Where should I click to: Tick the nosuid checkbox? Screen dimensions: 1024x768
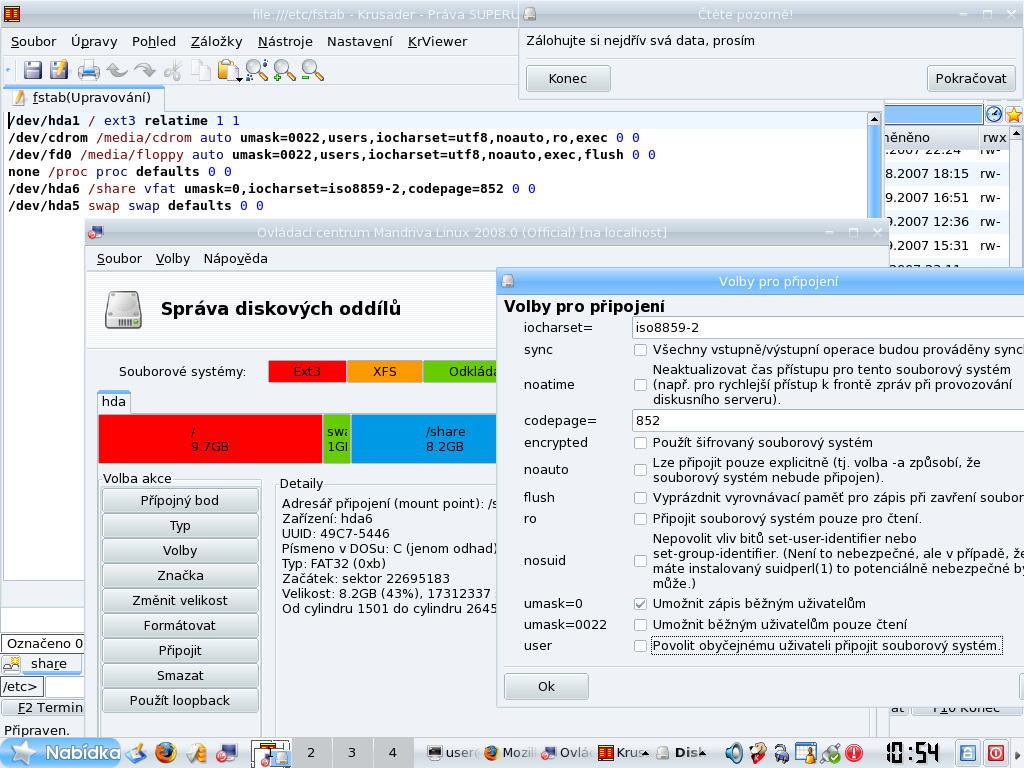640,561
